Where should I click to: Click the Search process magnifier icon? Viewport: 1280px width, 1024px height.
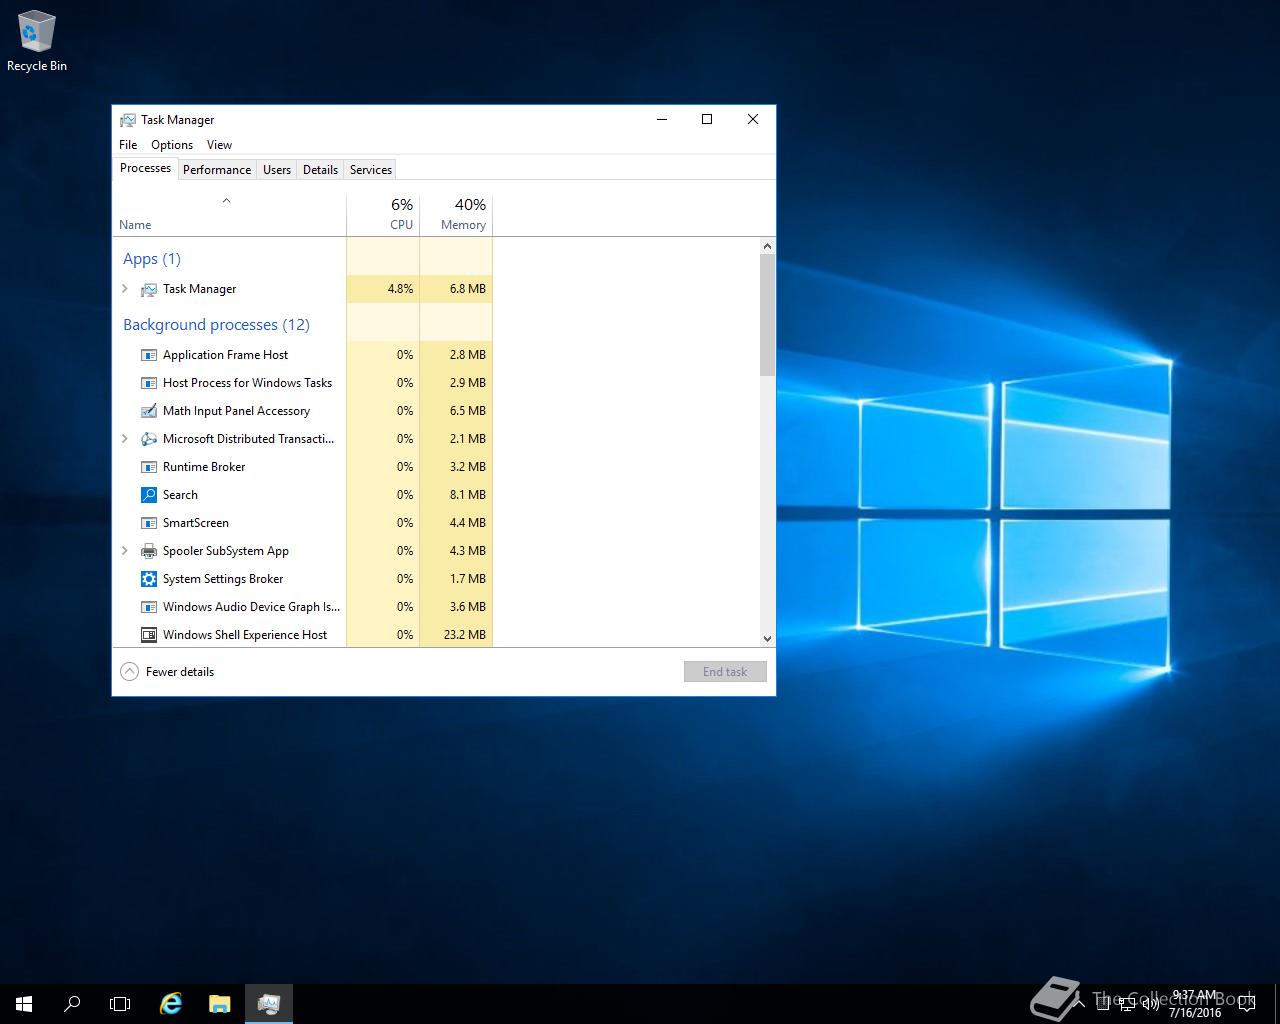coord(149,495)
